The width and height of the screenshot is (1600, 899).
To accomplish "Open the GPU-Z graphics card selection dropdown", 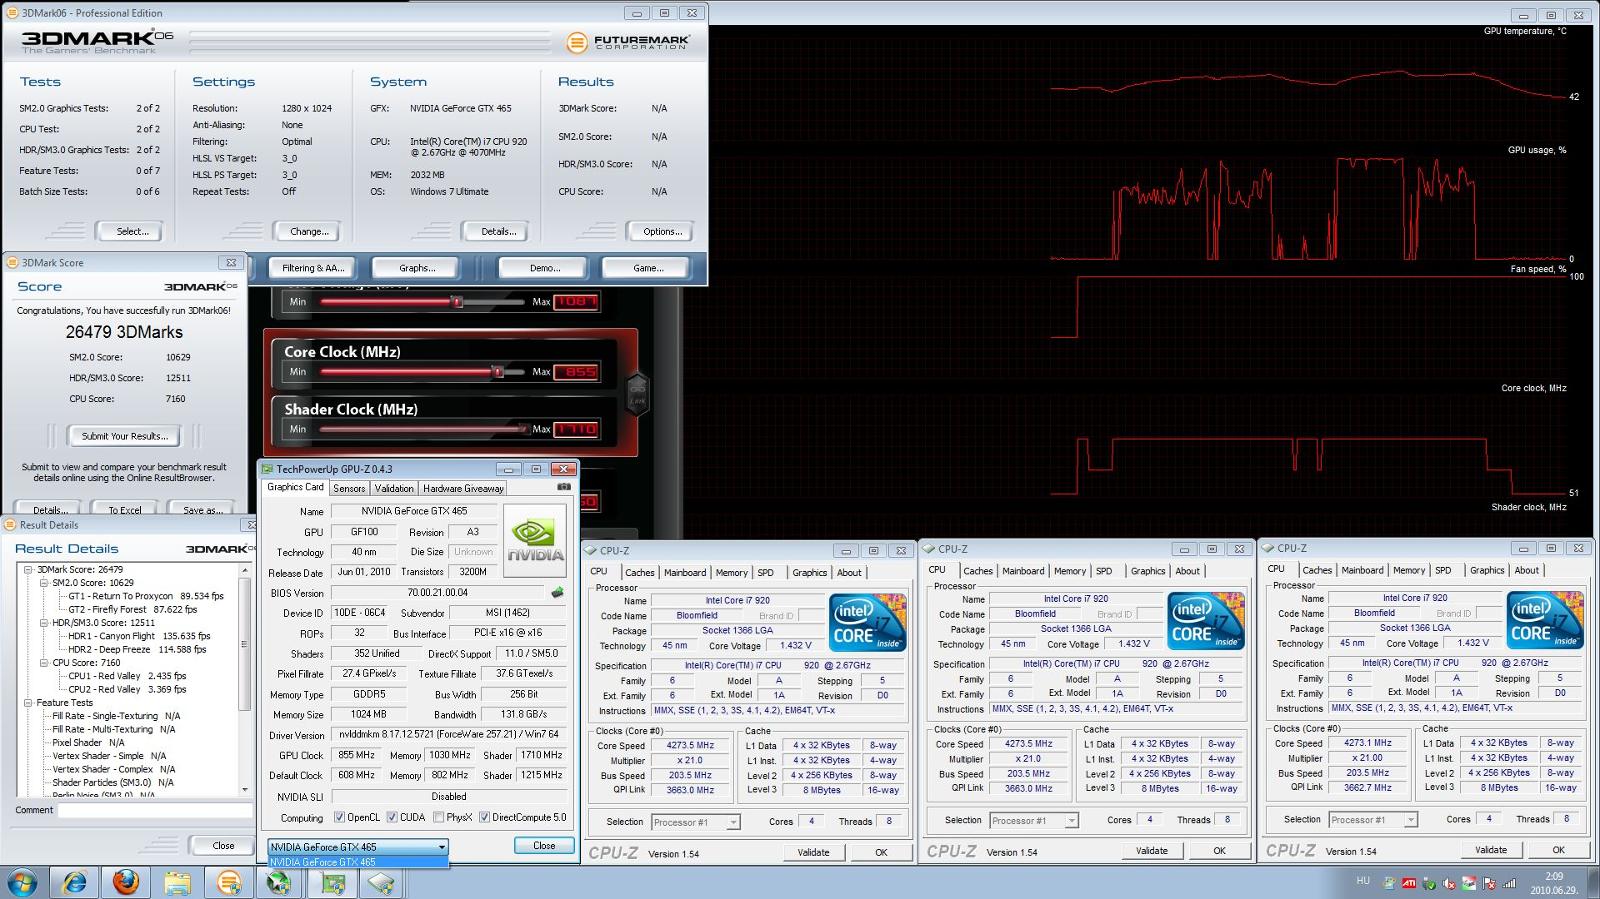I will click(358, 847).
